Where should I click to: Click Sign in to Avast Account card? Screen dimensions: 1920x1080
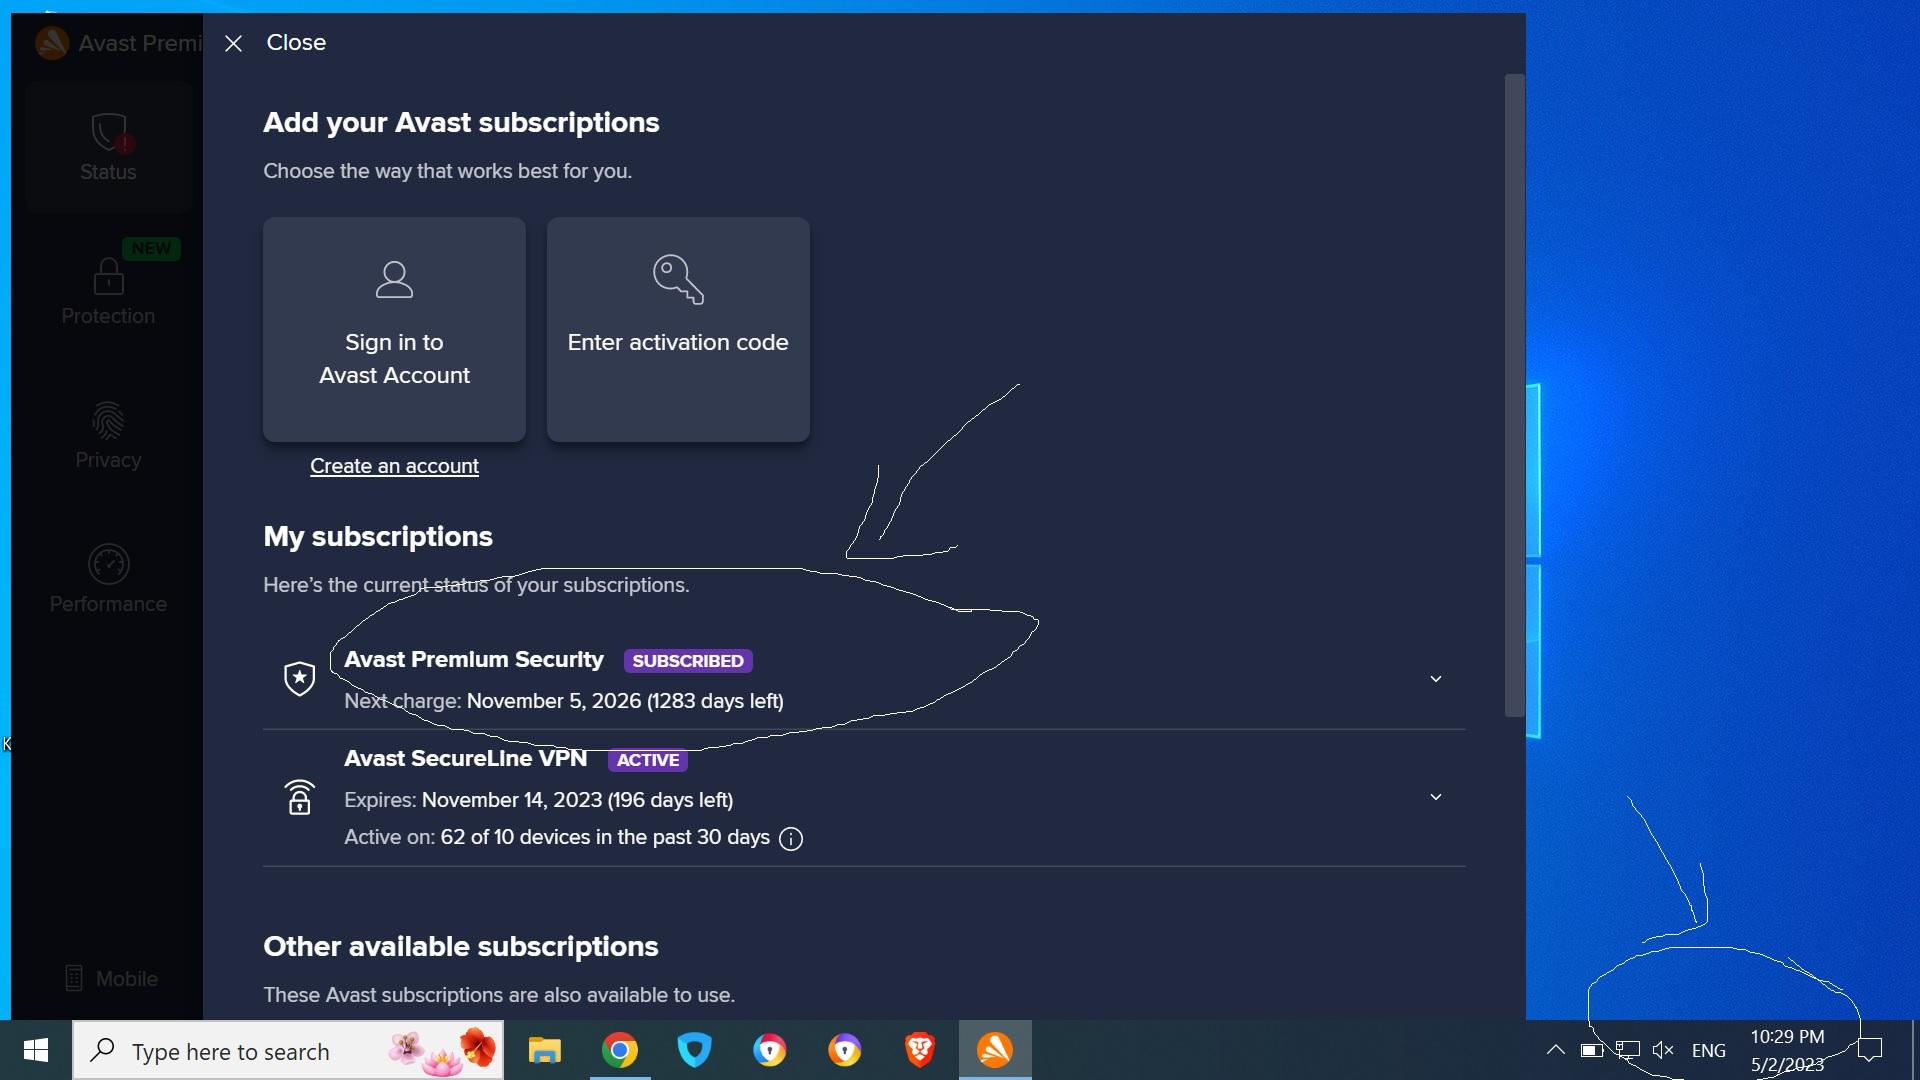[394, 329]
